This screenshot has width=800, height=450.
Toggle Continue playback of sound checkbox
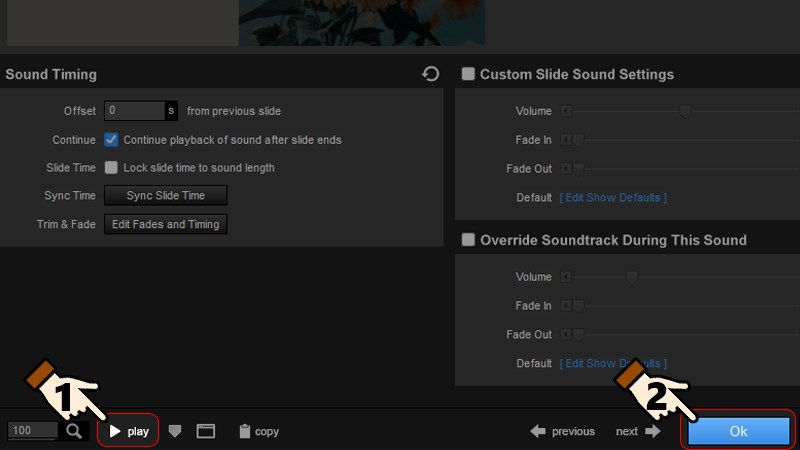111,140
